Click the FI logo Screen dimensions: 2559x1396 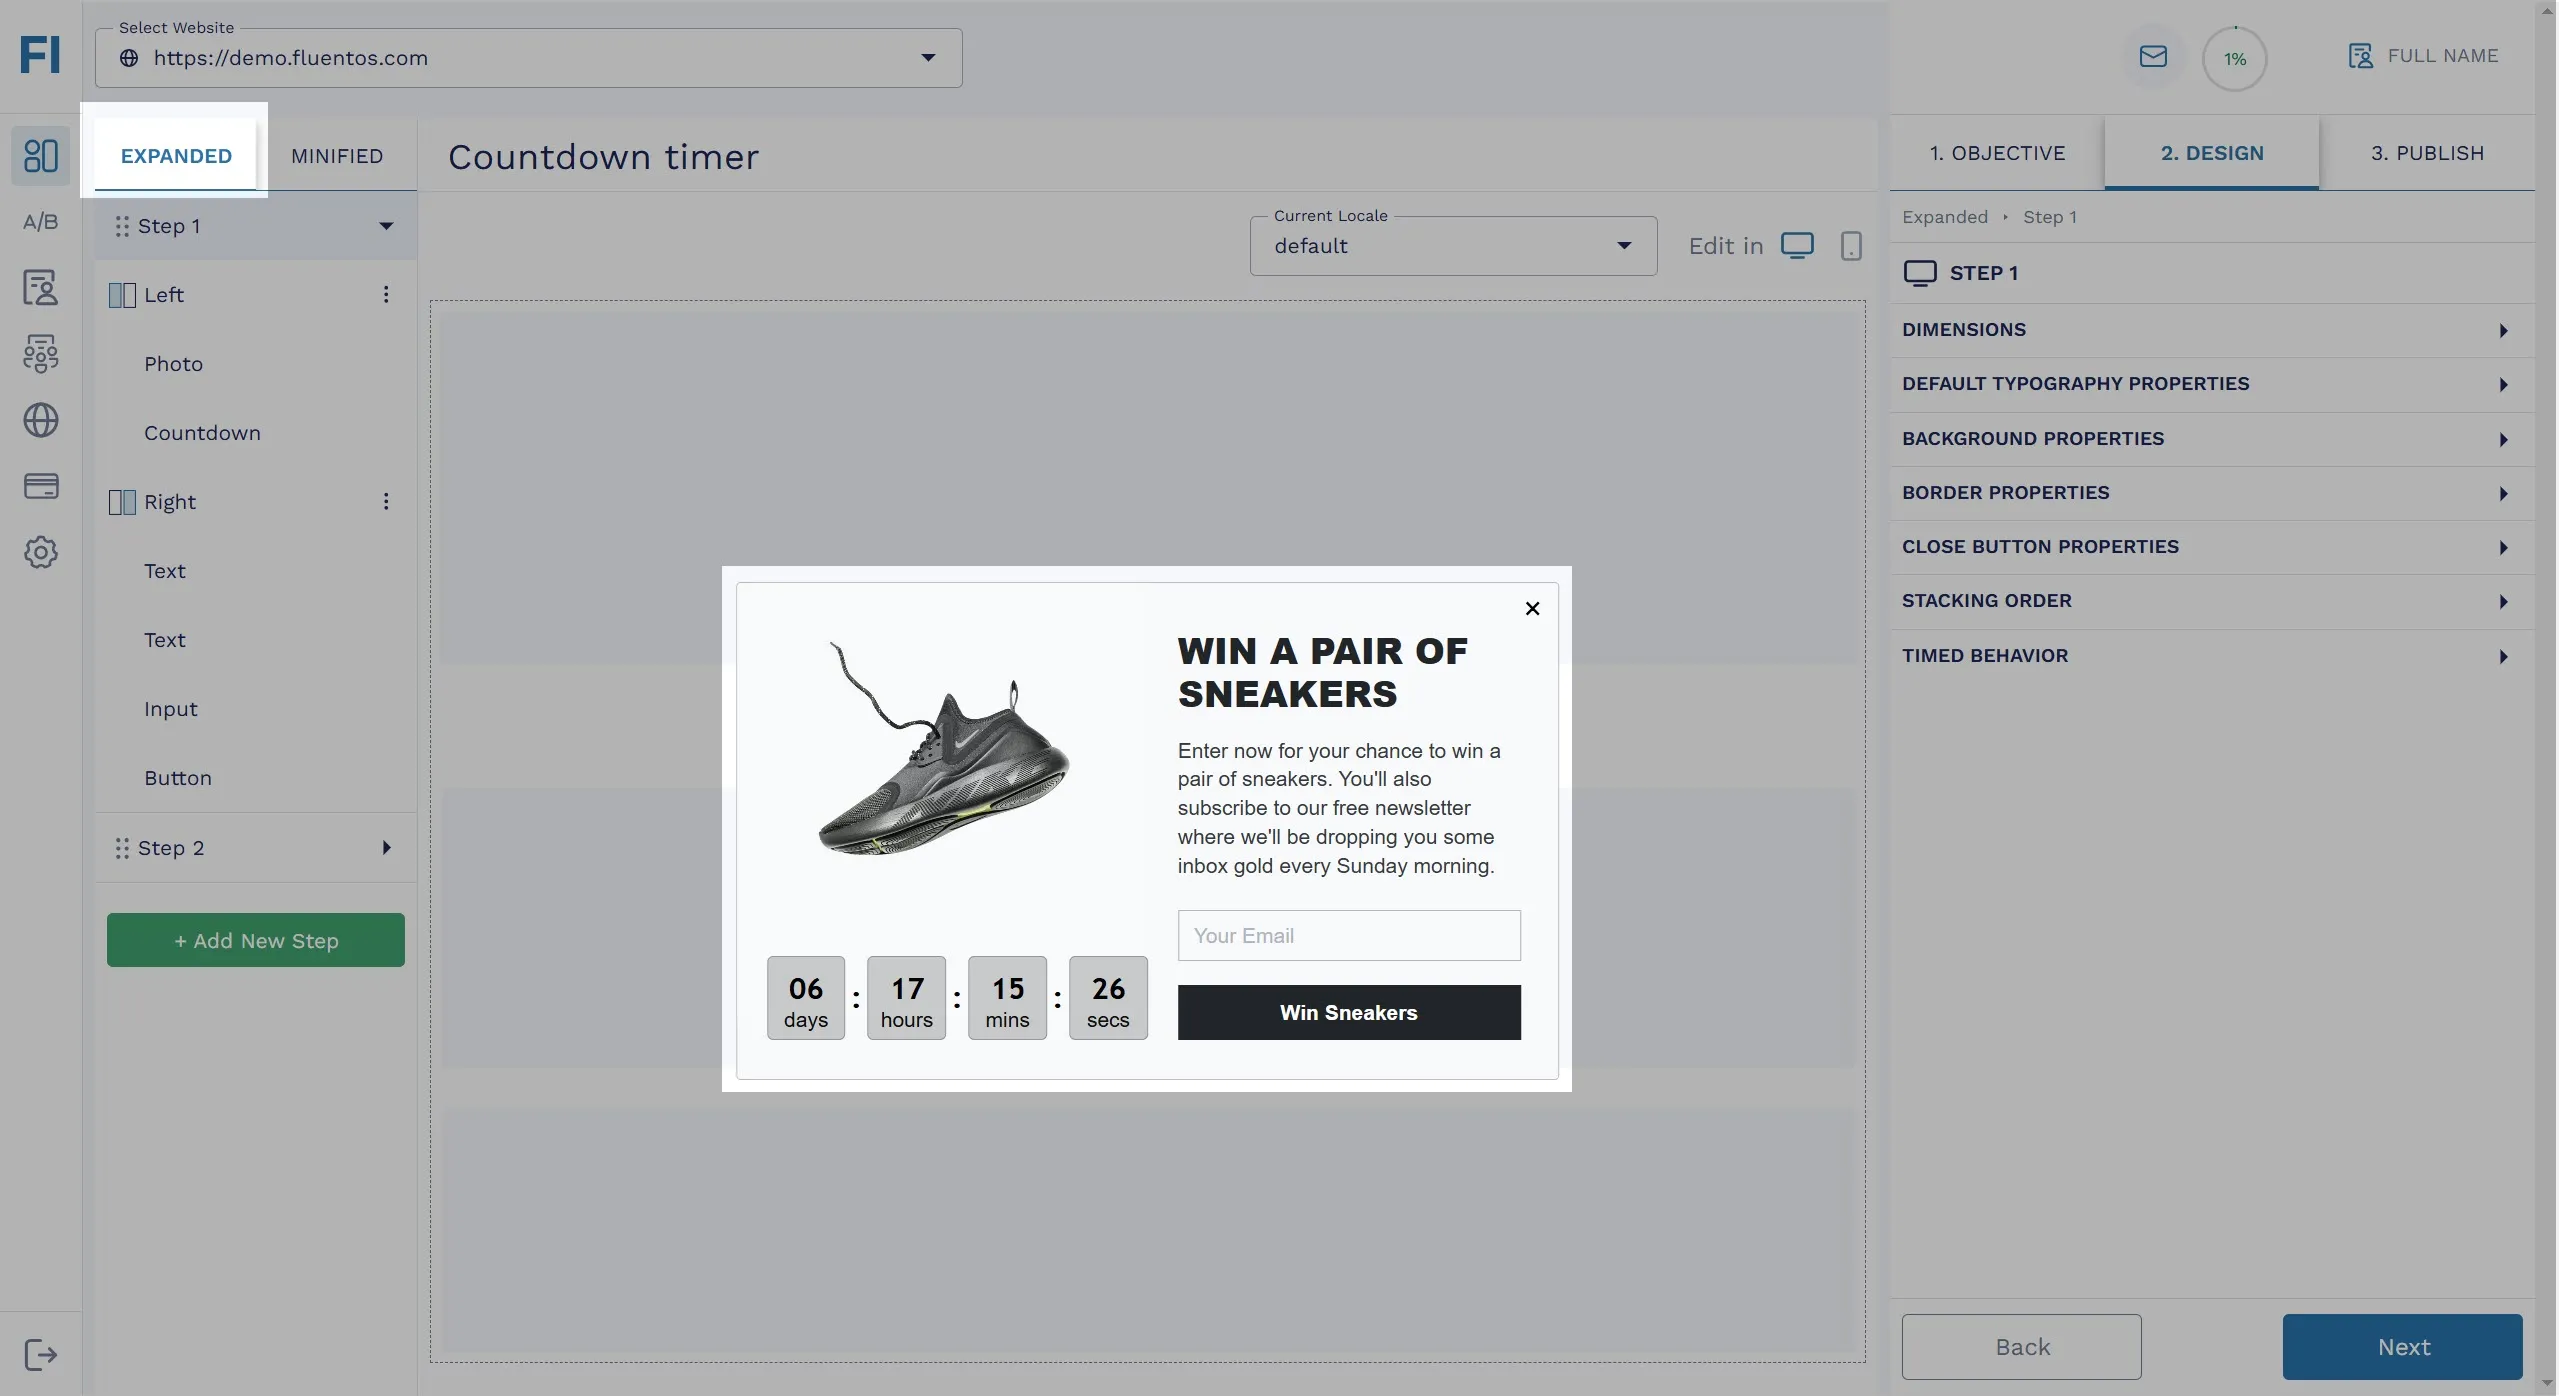click(40, 55)
